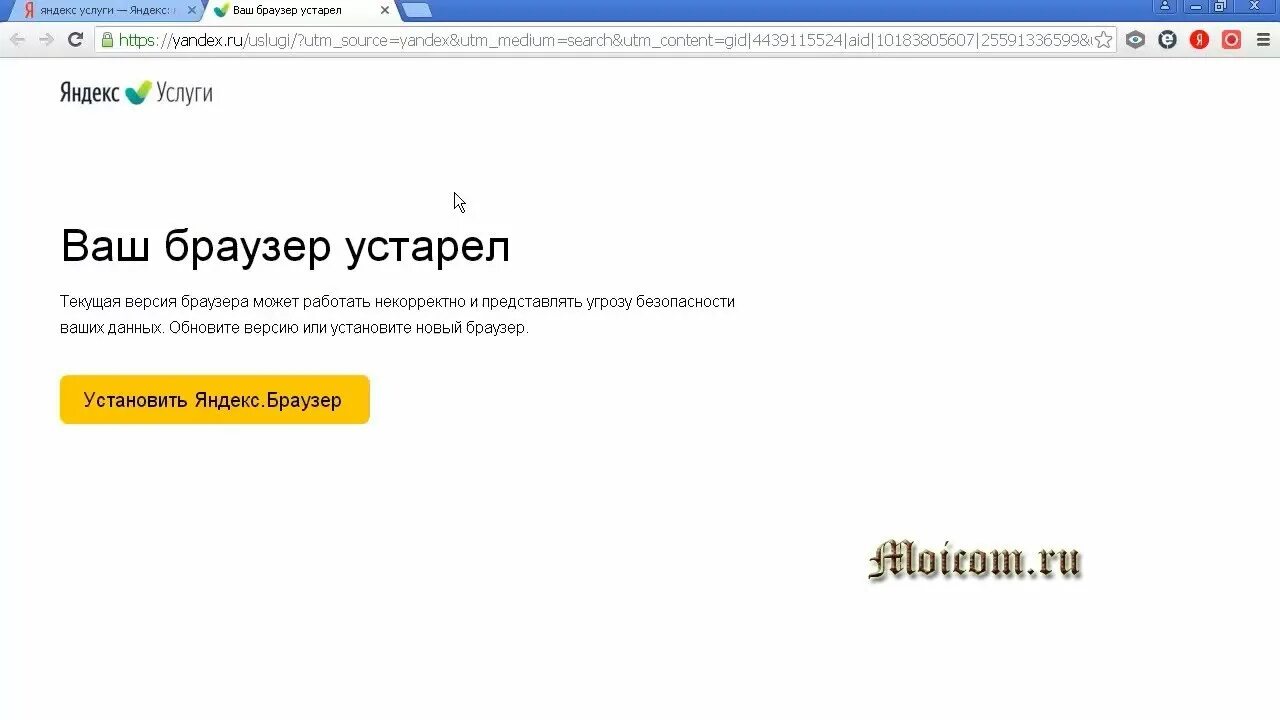1280x720 pixels.
Task: View the site's secure padlock information
Action: click(107, 40)
